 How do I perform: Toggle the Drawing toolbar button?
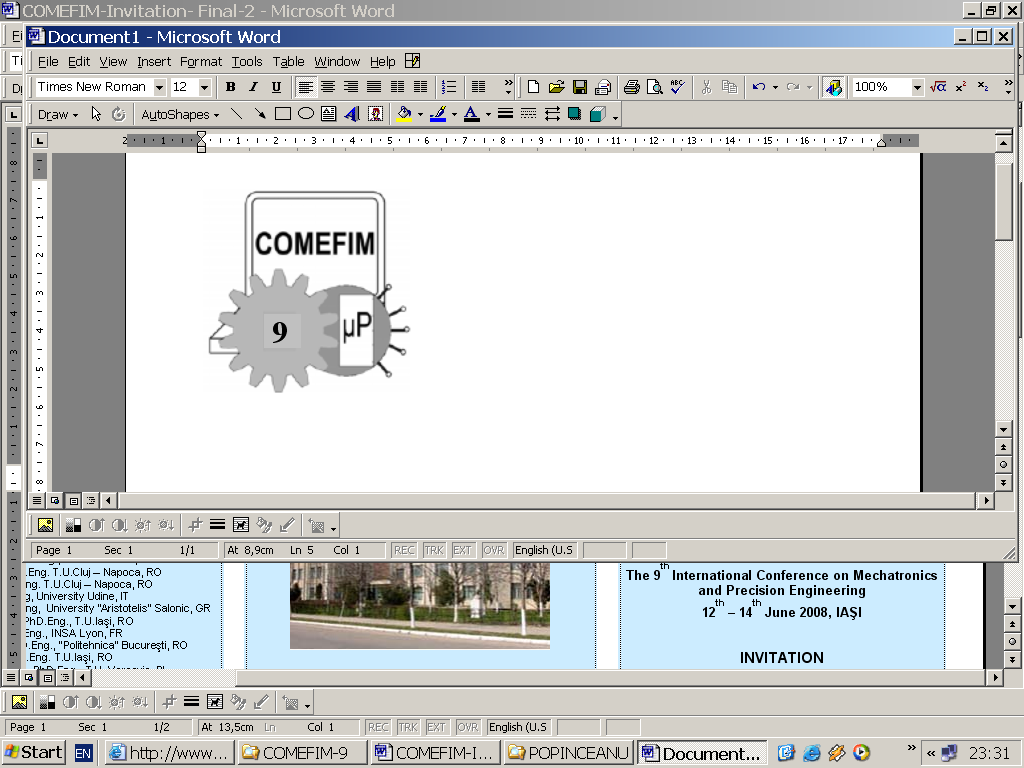[x=833, y=87]
